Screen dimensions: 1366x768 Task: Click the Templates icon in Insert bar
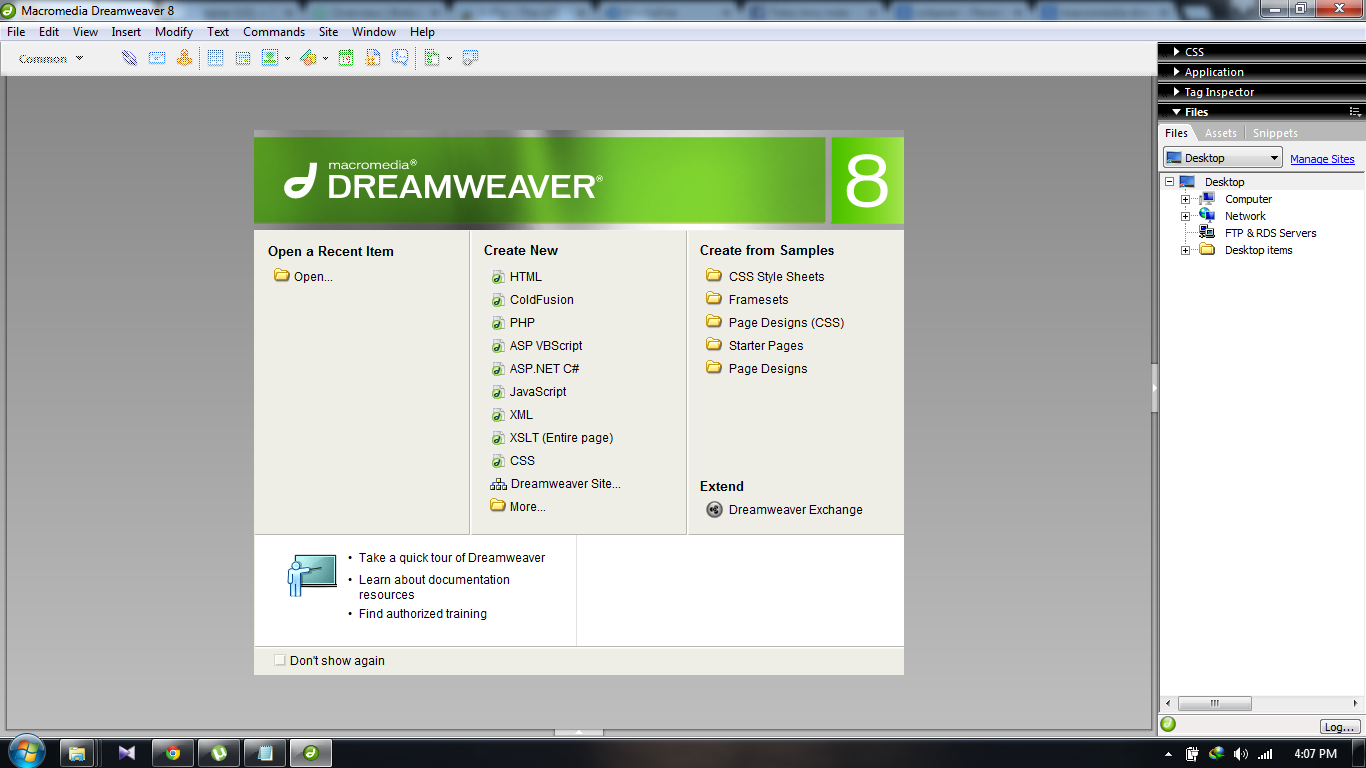click(x=432, y=58)
